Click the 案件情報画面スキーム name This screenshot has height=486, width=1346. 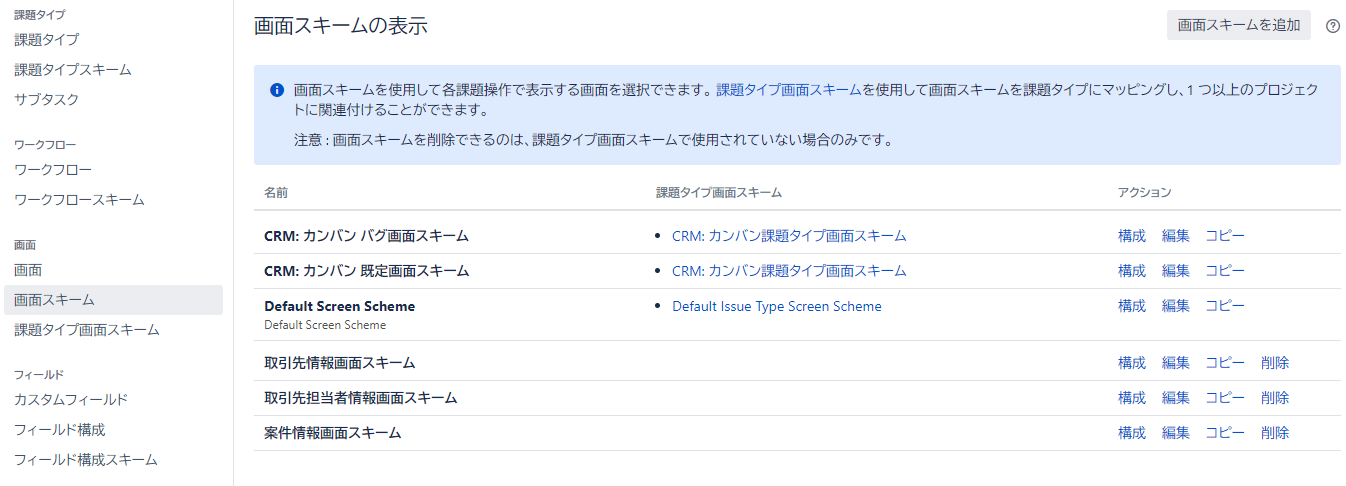click(x=332, y=433)
